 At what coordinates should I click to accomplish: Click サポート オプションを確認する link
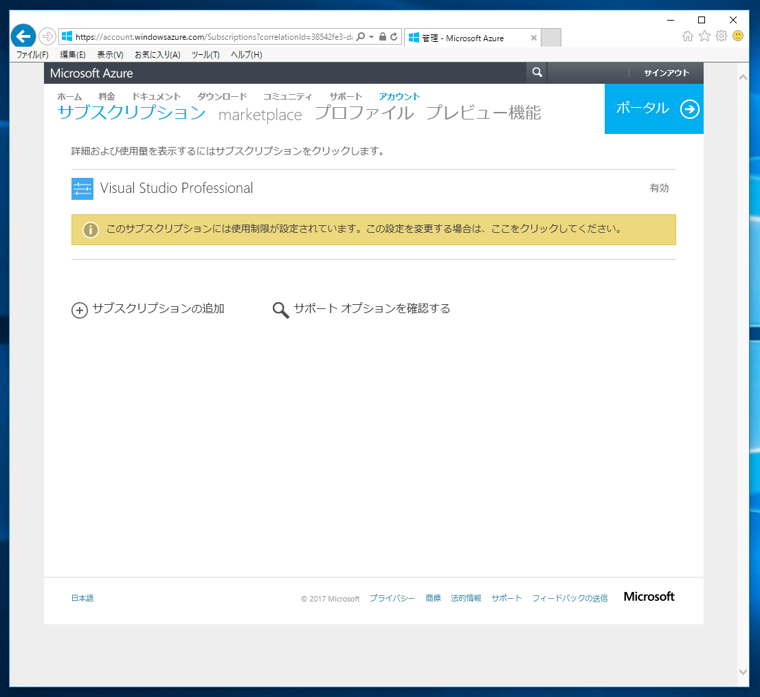372,309
